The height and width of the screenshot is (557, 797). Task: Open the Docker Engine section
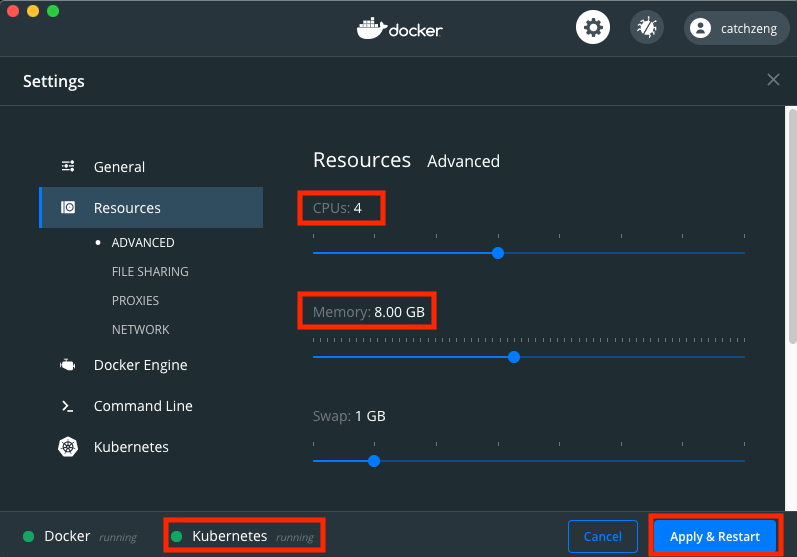point(151,365)
